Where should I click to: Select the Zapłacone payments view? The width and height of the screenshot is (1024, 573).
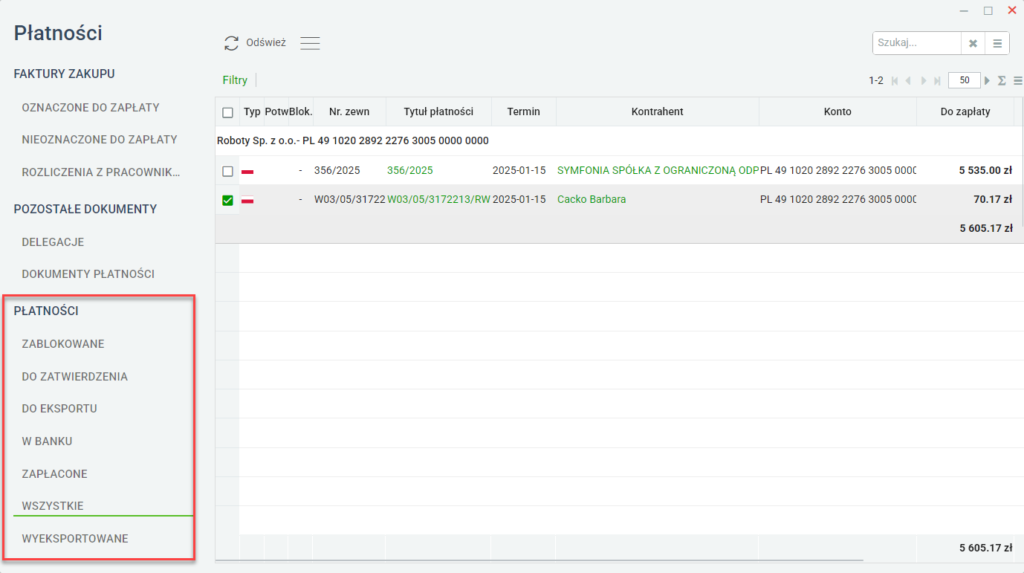[x=54, y=474]
